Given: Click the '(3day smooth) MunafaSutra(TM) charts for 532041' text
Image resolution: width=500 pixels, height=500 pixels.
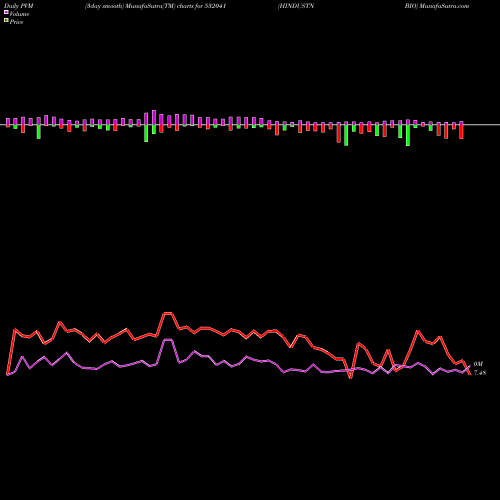Looking at the screenshot, I should coord(156,6).
